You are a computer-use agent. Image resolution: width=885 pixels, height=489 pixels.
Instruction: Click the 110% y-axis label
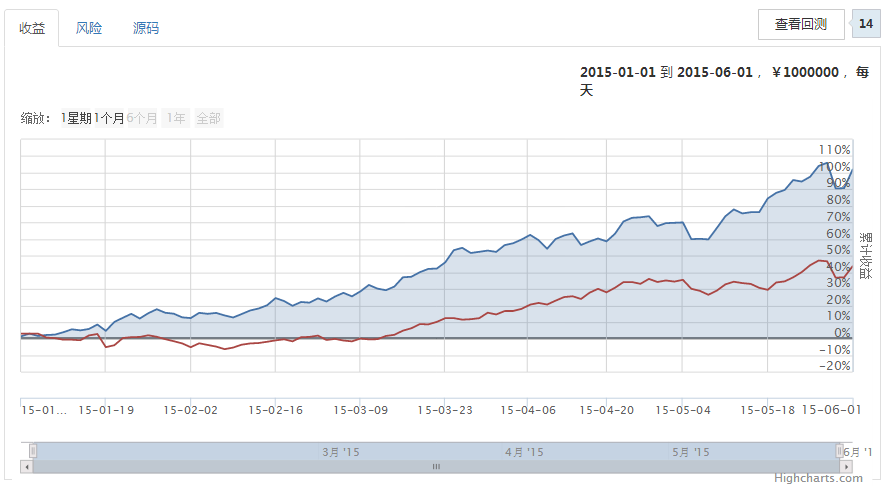click(834, 150)
